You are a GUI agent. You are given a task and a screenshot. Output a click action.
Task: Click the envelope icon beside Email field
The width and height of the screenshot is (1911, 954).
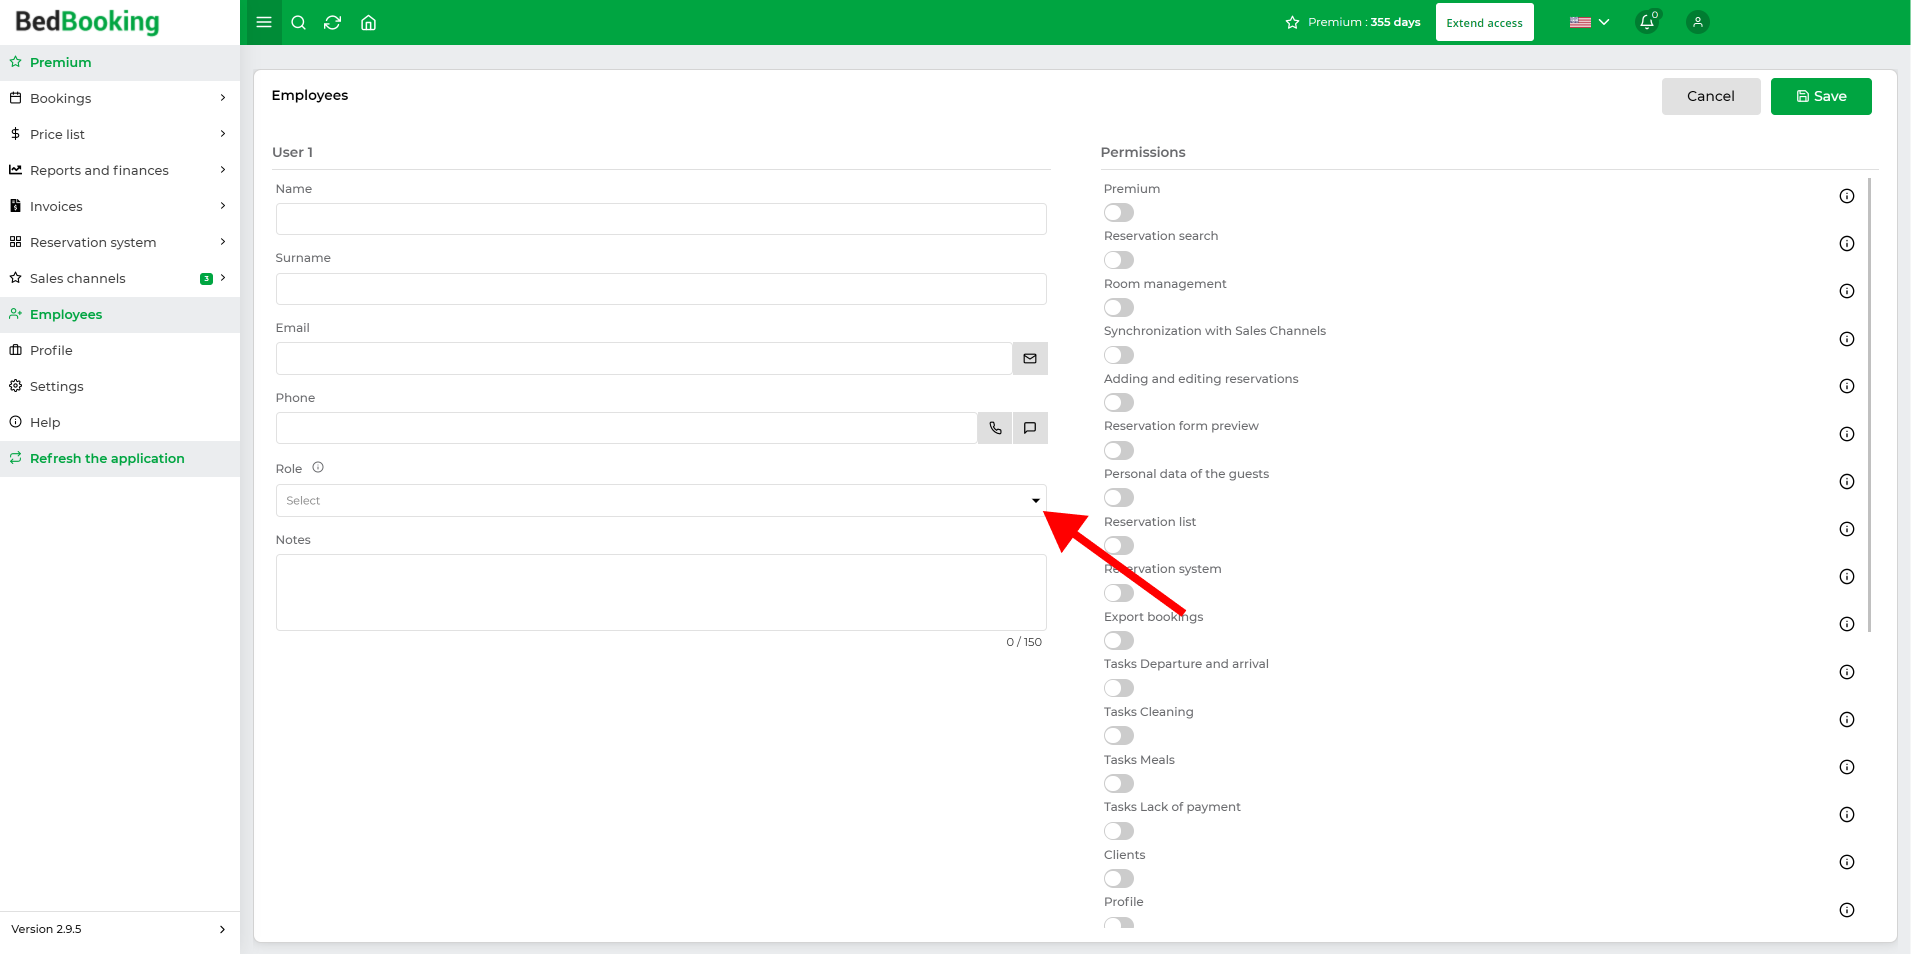click(1030, 358)
